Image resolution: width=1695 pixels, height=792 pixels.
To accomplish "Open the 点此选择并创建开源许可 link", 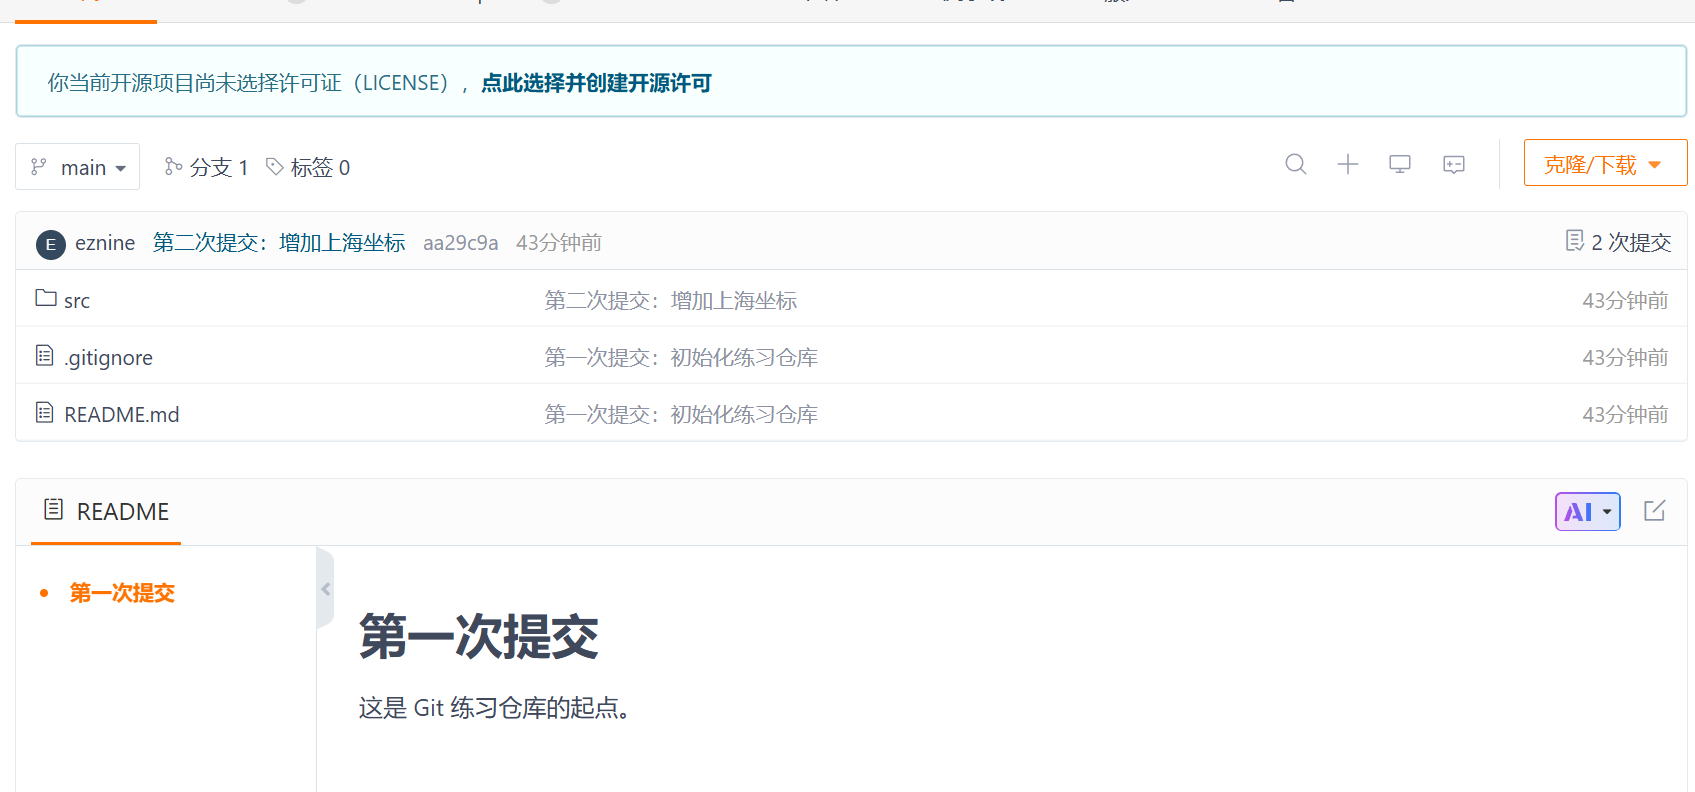I will [596, 83].
